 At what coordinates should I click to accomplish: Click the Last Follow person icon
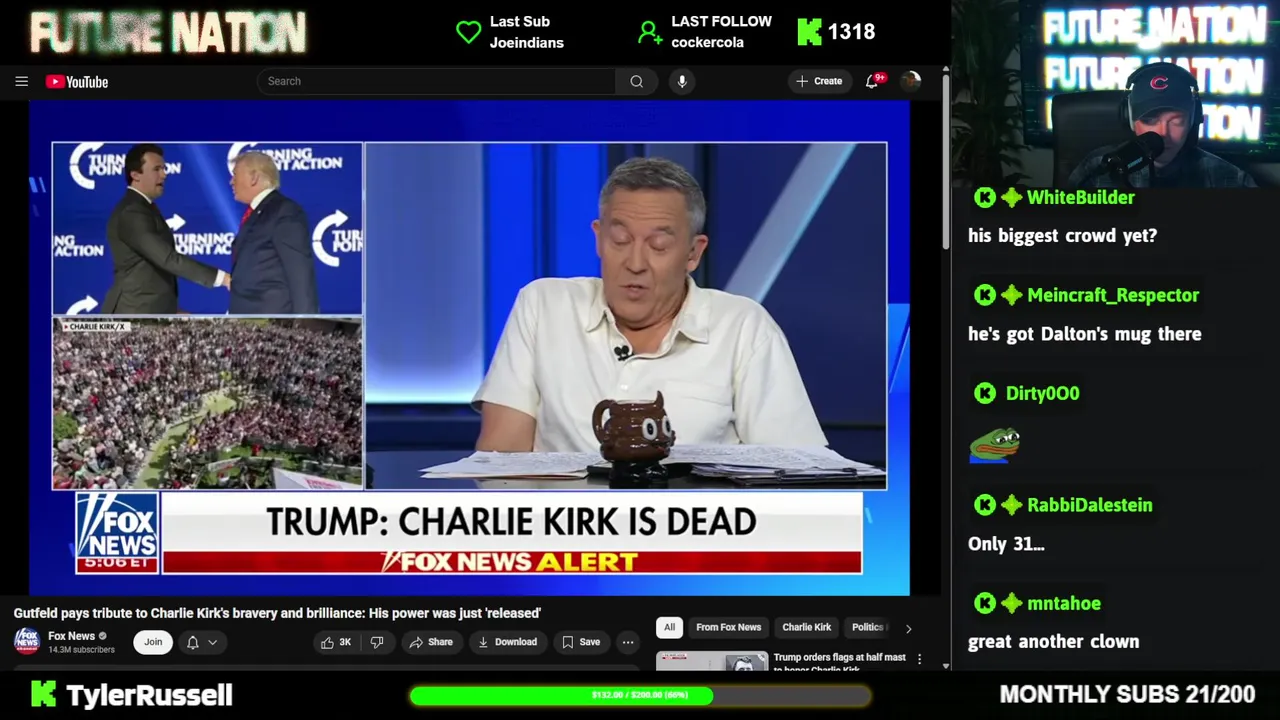(x=650, y=32)
